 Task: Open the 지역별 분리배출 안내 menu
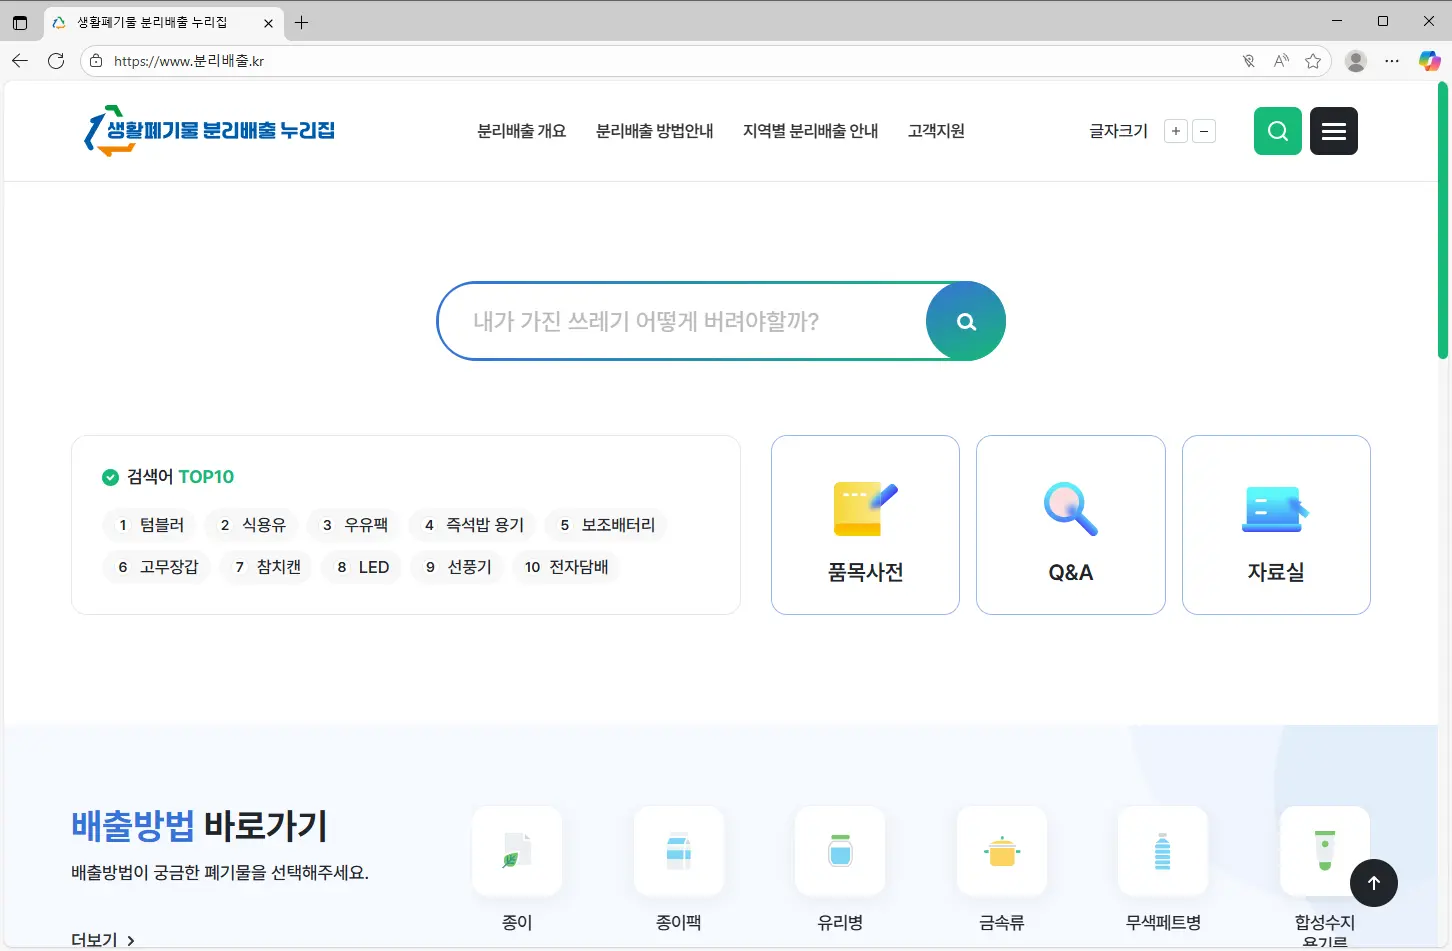810,131
